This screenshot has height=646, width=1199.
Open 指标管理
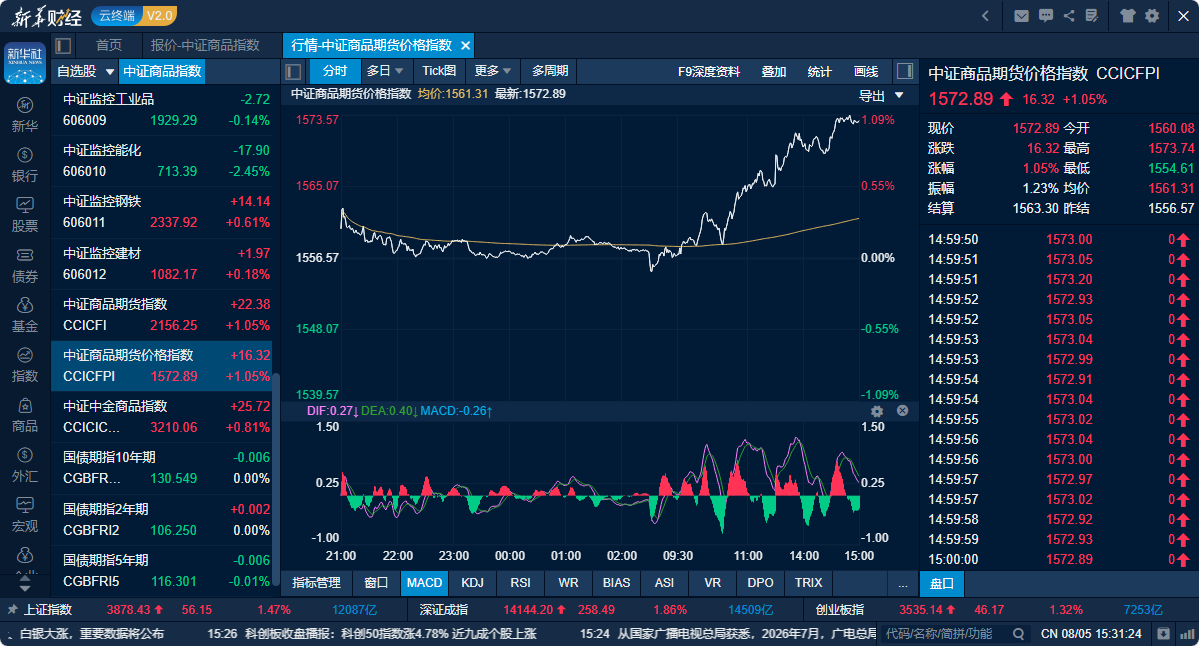point(317,583)
